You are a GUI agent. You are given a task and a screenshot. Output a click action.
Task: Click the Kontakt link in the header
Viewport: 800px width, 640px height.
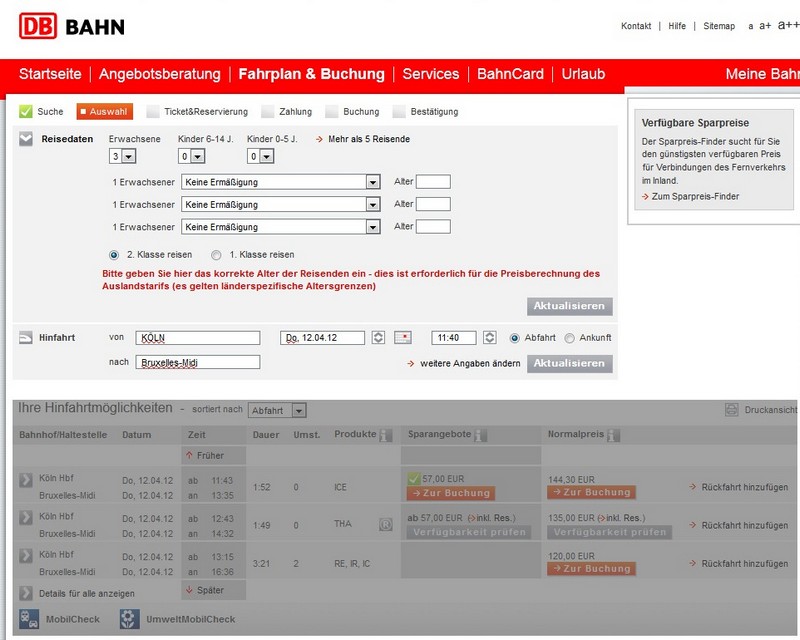coord(636,26)
